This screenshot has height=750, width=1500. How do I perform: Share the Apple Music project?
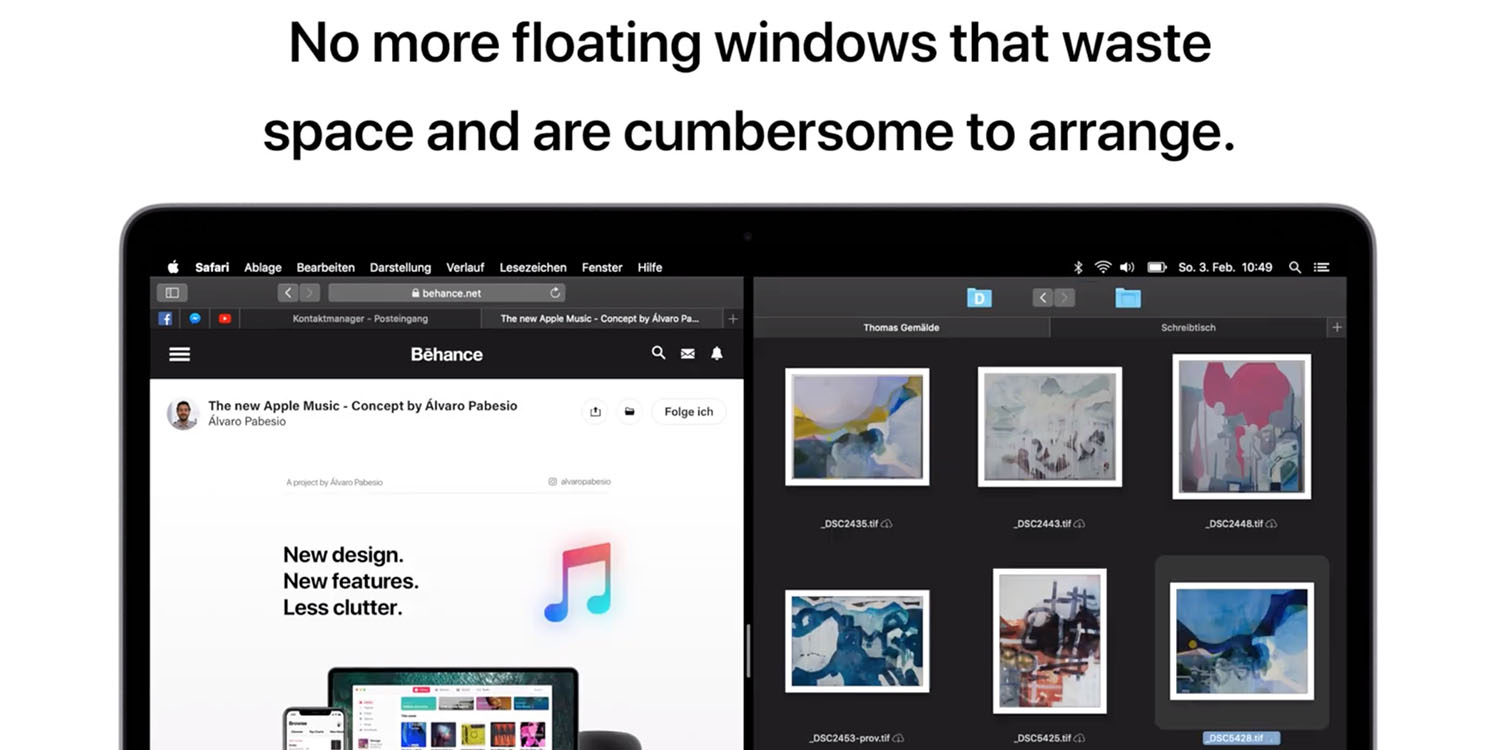click(596, 412)
